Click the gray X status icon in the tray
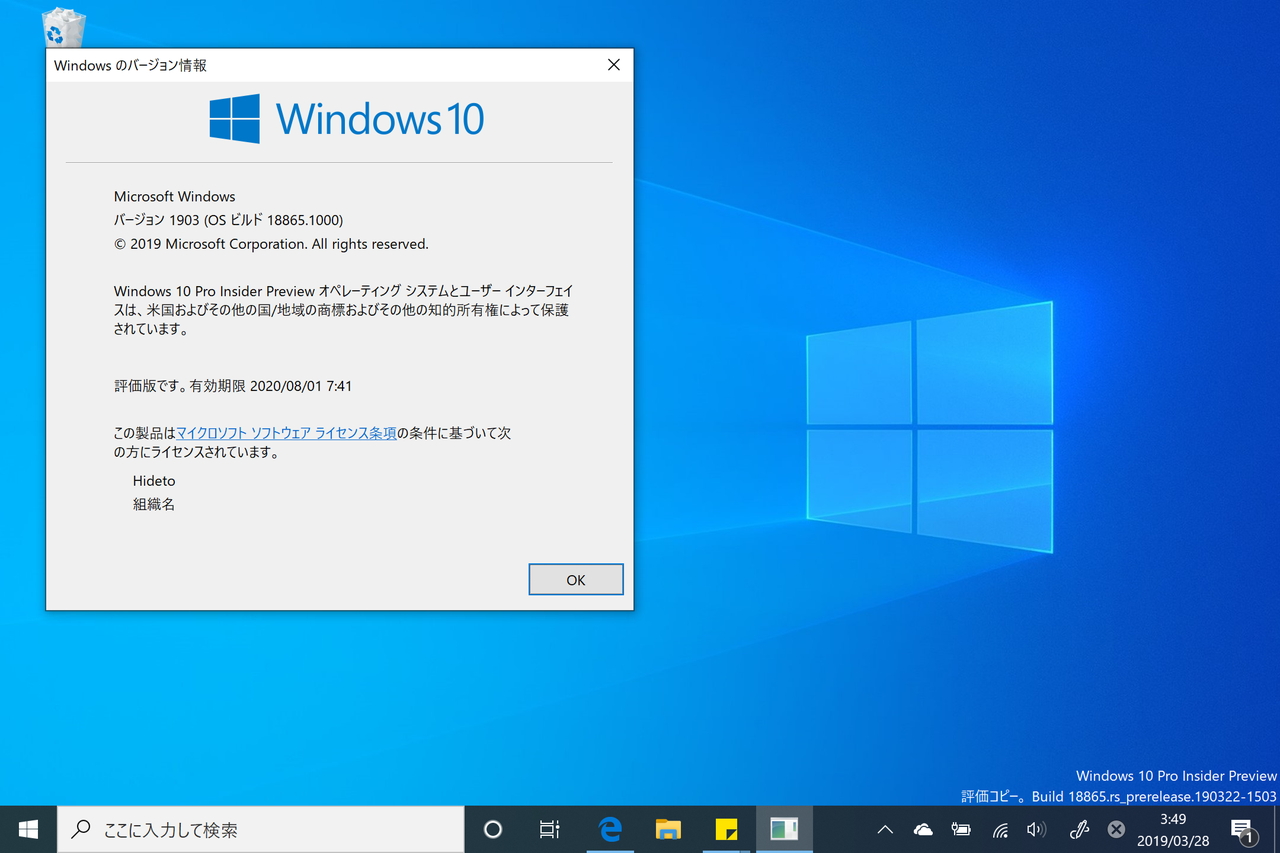 click(x=1115, y=829)
